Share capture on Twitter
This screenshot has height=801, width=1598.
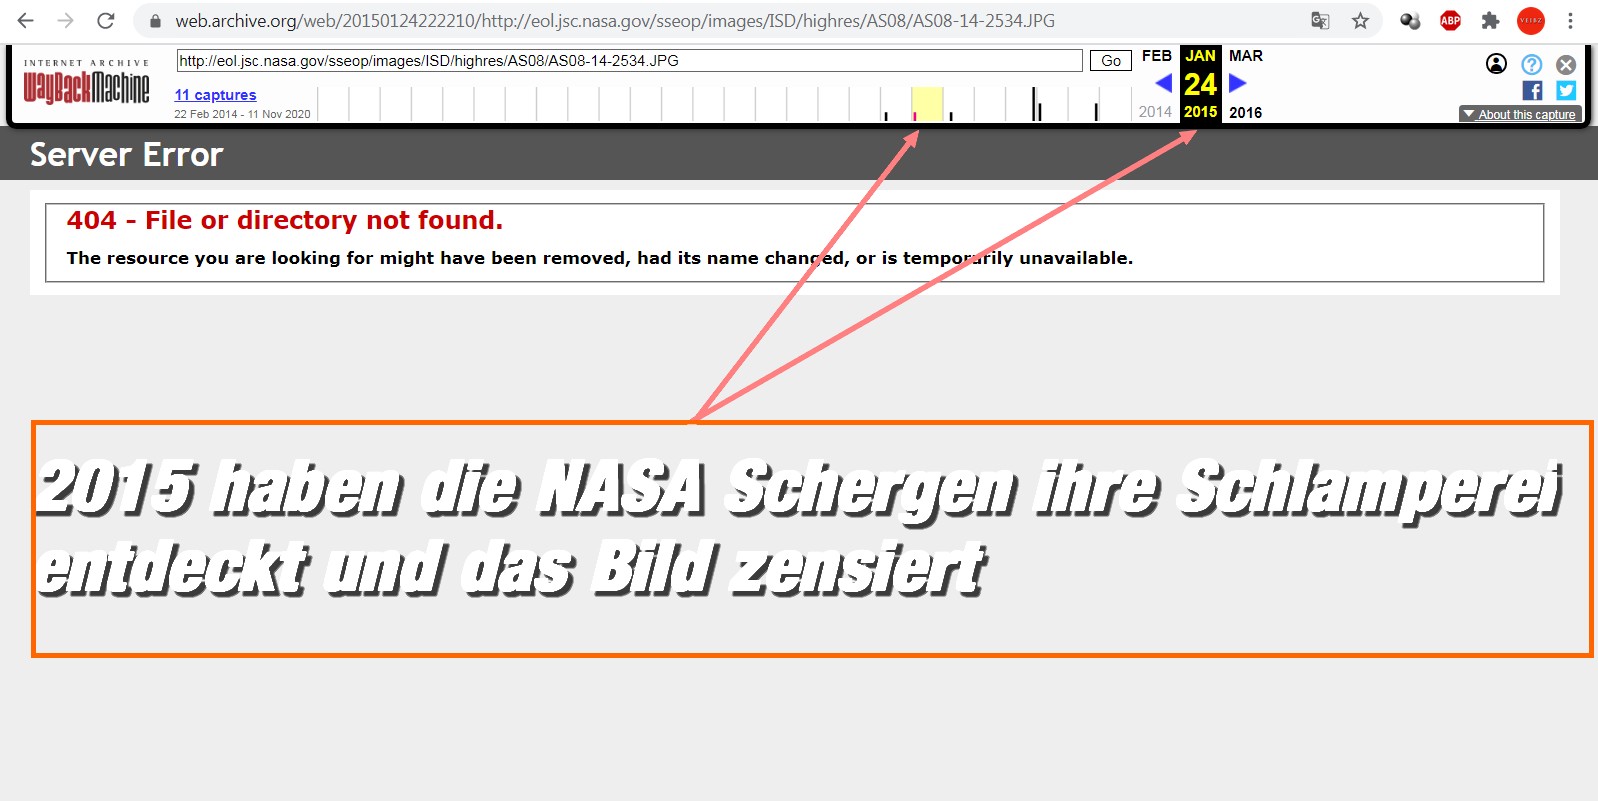(1566, 90)
